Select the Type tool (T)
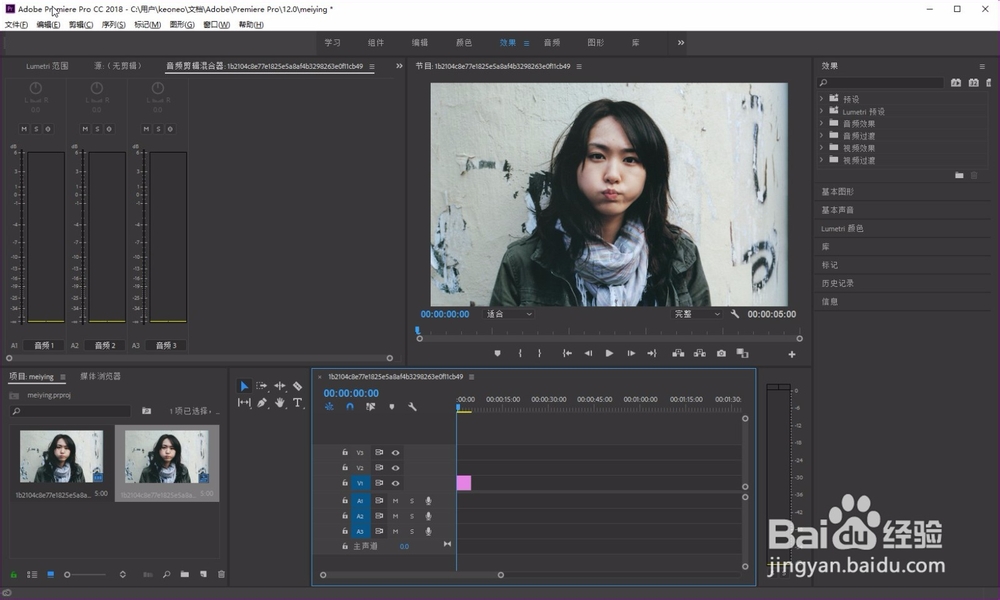The width and height of the screenshot is (1000, 600). 297,403
